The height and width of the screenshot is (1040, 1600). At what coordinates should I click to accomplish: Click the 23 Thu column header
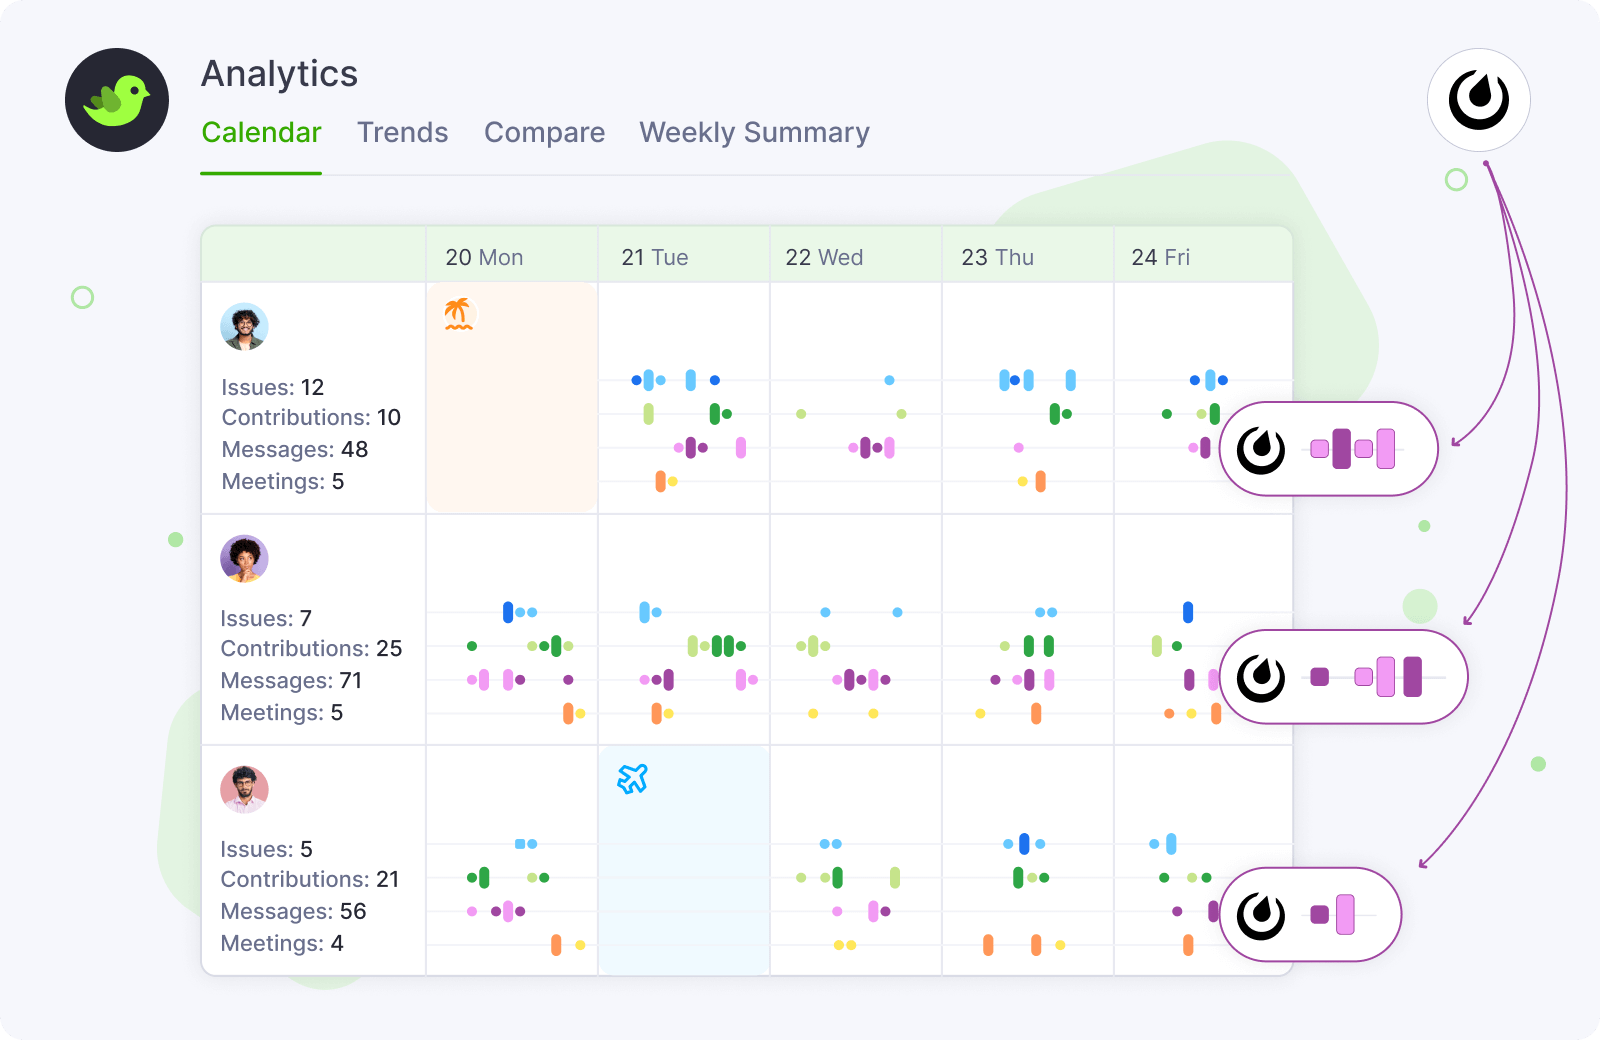click(997, 257)
